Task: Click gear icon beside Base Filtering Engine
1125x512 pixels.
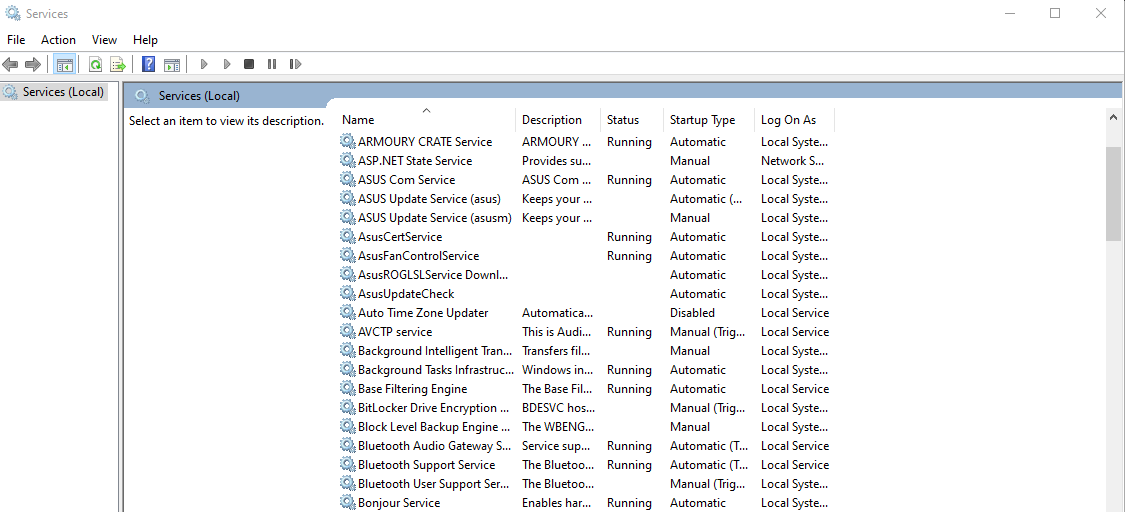Action: [348, 389]
